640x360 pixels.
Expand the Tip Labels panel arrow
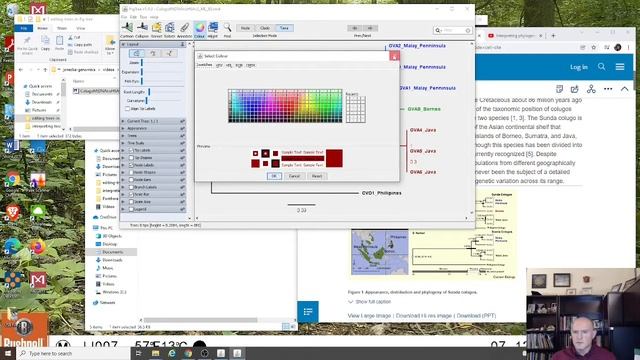coord(123,150)
